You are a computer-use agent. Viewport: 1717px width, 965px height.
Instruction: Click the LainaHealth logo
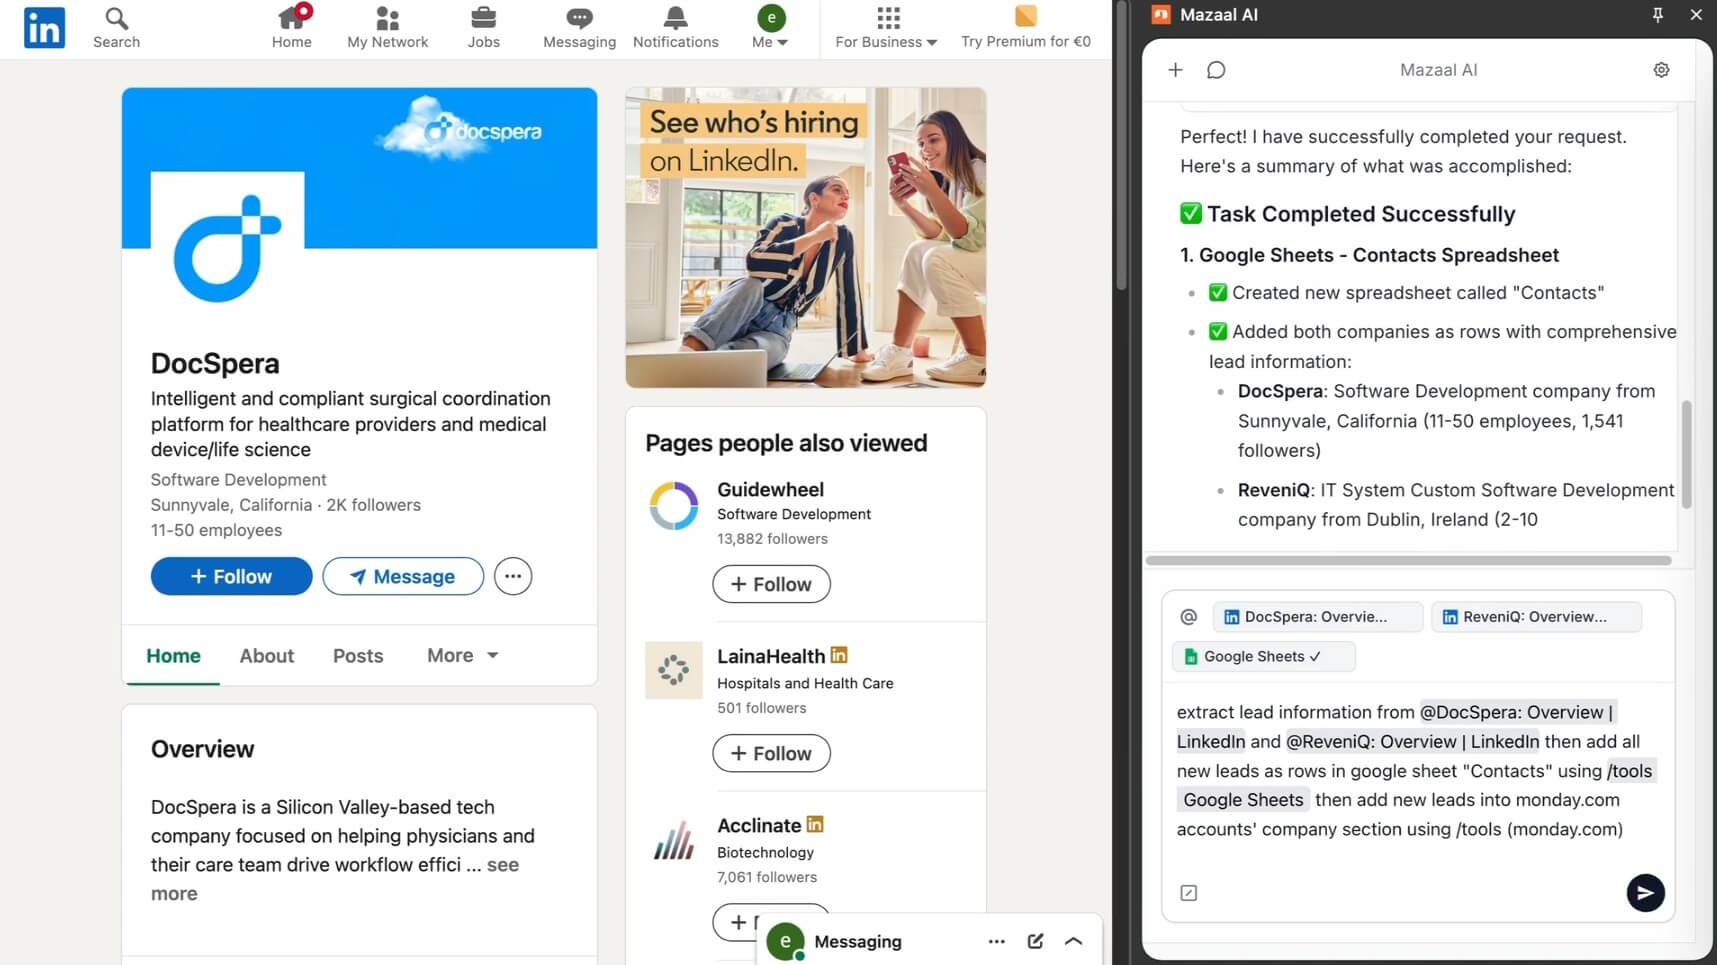click(673, 669)
